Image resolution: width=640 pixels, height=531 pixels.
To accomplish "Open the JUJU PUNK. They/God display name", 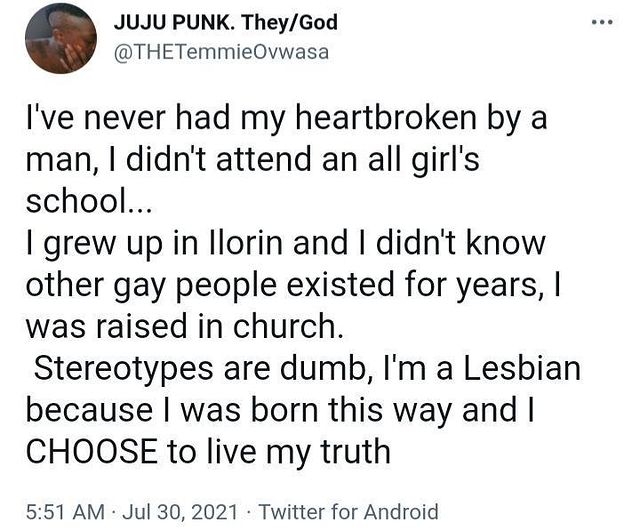I will [x=226, y=22].
